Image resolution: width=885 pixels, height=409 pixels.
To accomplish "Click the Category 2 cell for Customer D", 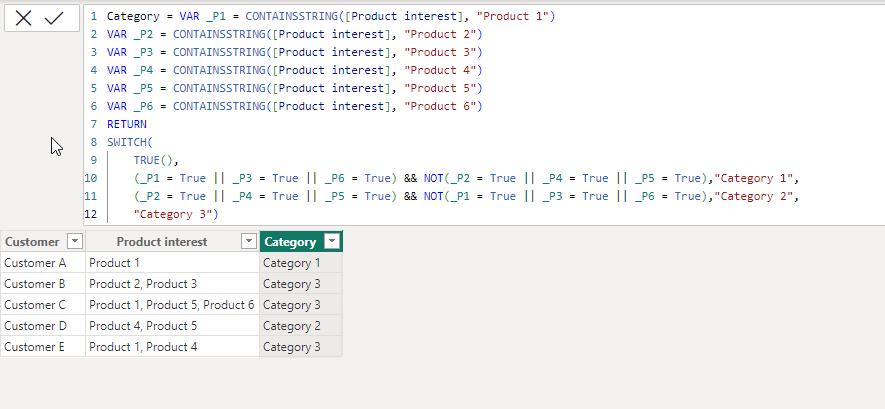I will (x=301, y=326).
